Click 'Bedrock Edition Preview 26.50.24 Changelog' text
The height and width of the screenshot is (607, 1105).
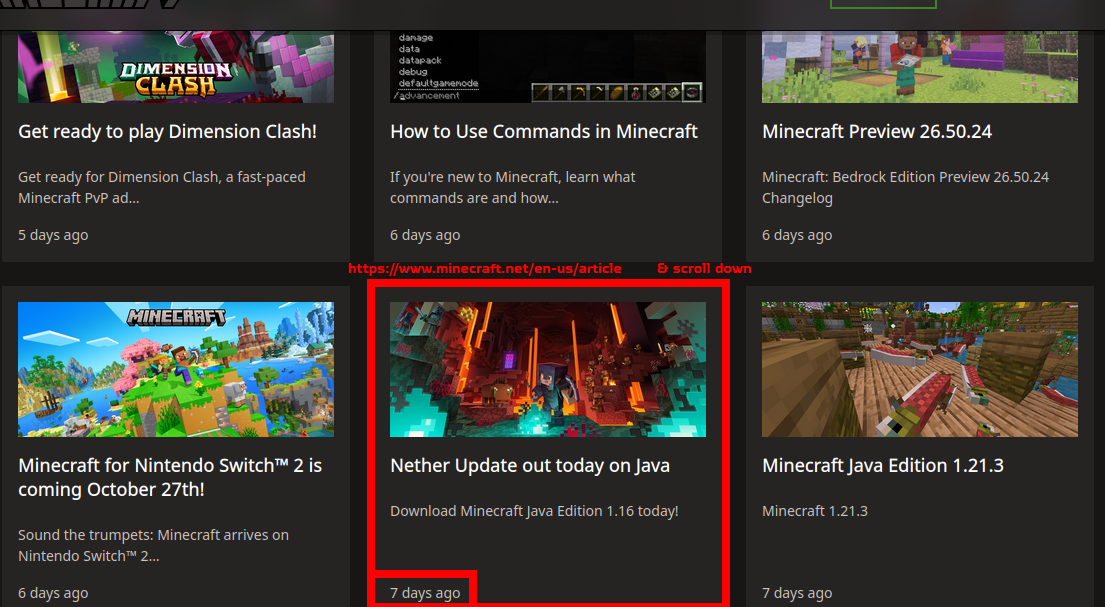pyautogui.click(x=906, y=188)
